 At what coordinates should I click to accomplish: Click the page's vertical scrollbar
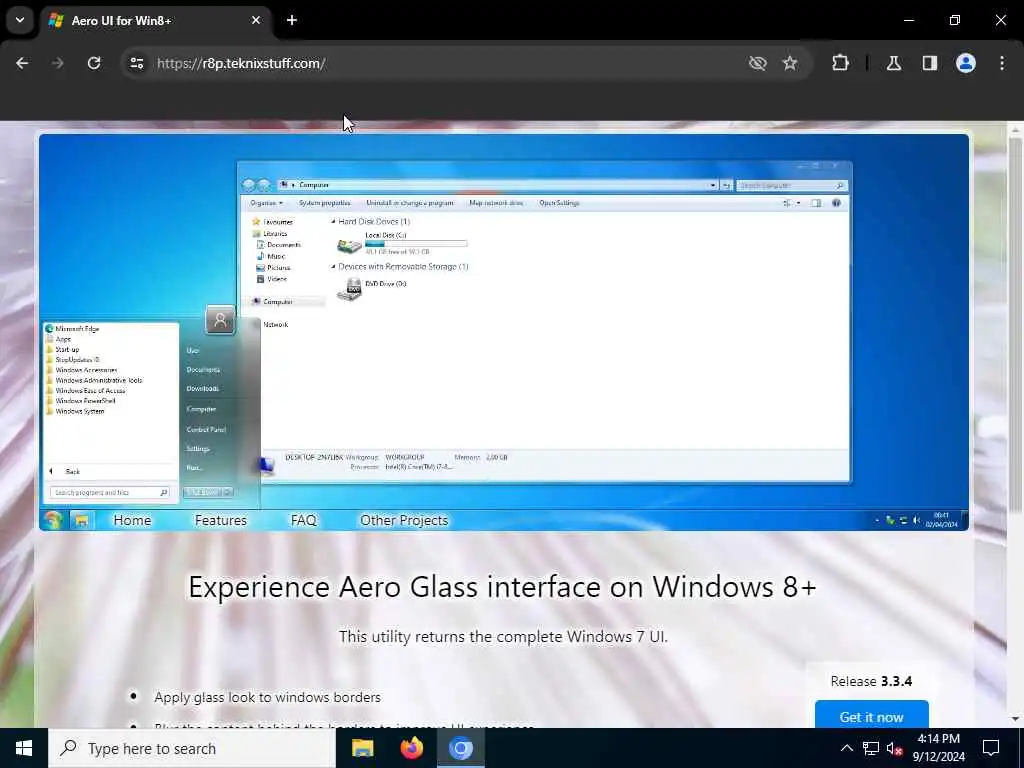click(1015, 325)
